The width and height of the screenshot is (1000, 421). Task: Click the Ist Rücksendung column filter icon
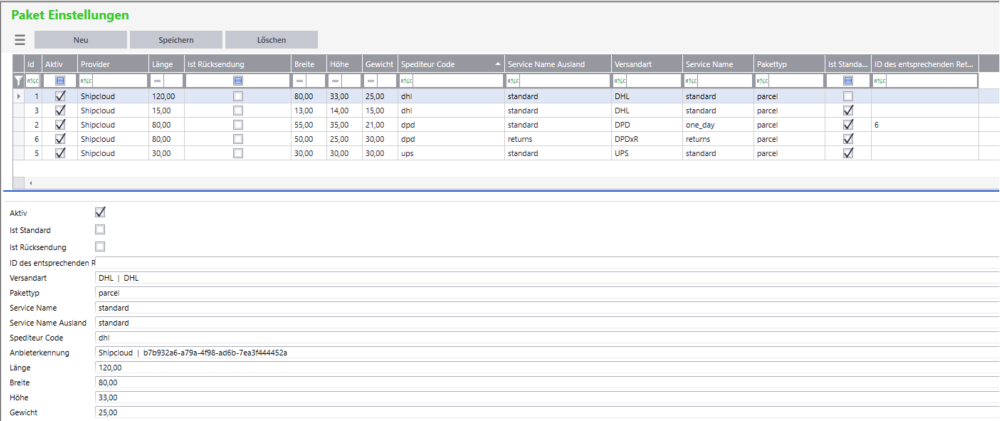tap(237, 80)
